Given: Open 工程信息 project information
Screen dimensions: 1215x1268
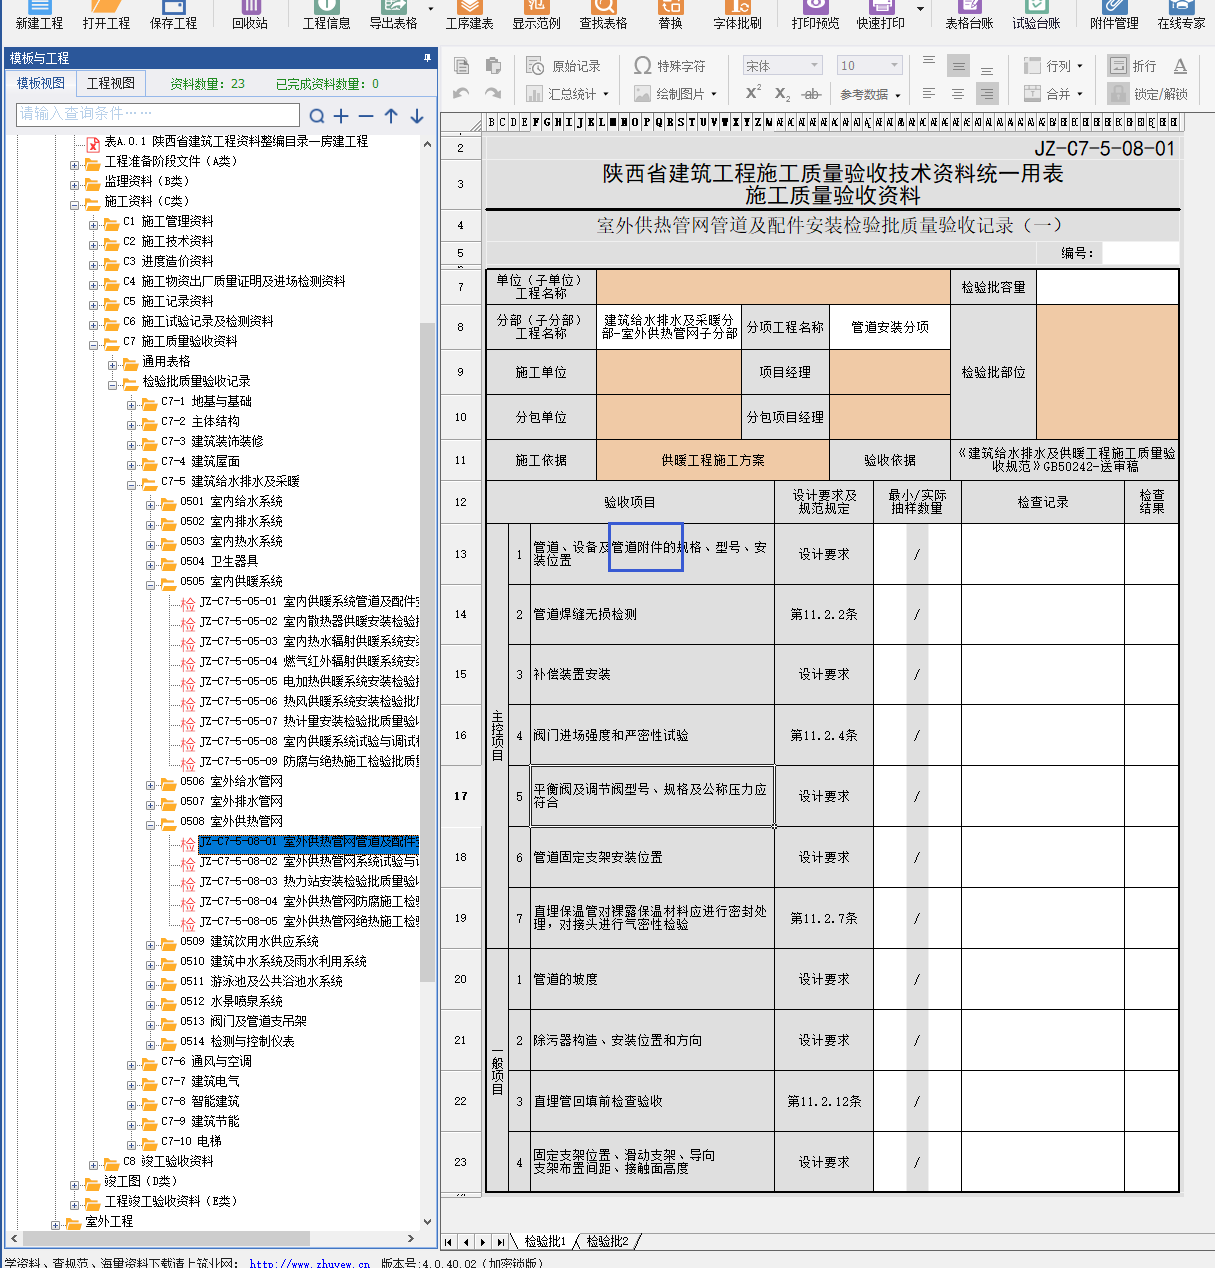Looking at the screenshot, I should point(327,15).
